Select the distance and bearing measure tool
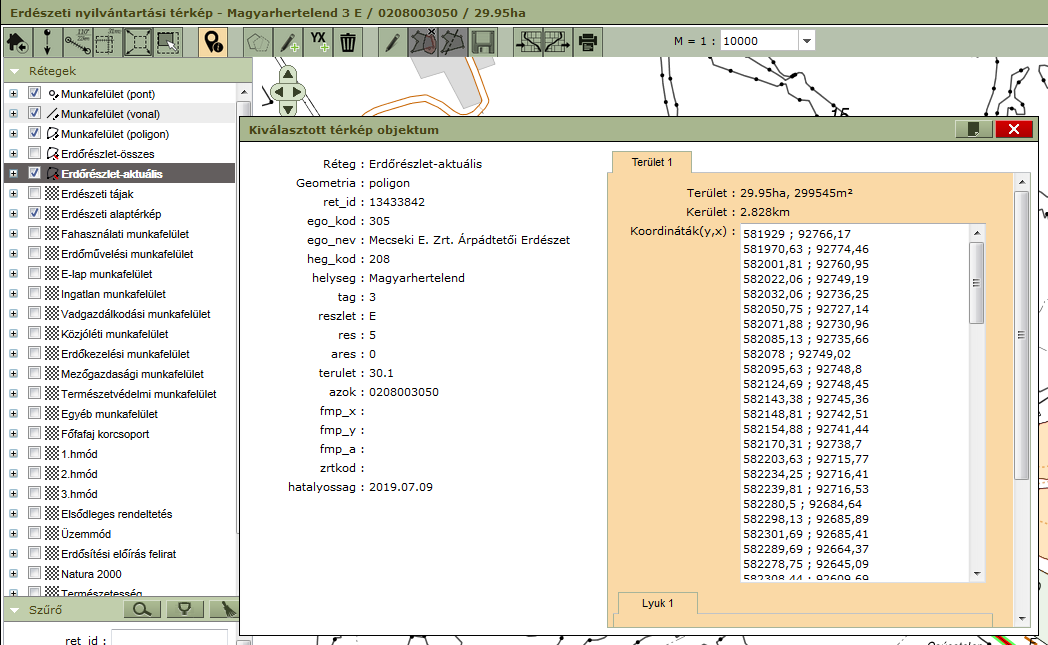The height and width of the screenshot is (645, 1048). coord(78,42)
